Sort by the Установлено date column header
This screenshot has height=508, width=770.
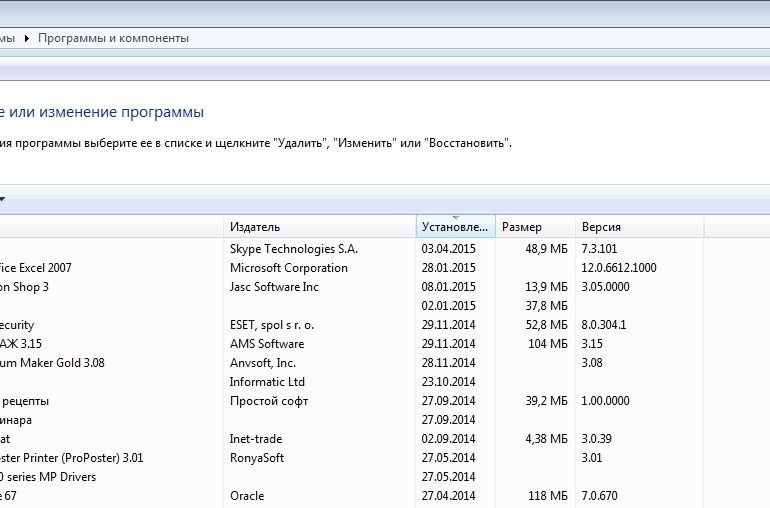coord(455,227)
